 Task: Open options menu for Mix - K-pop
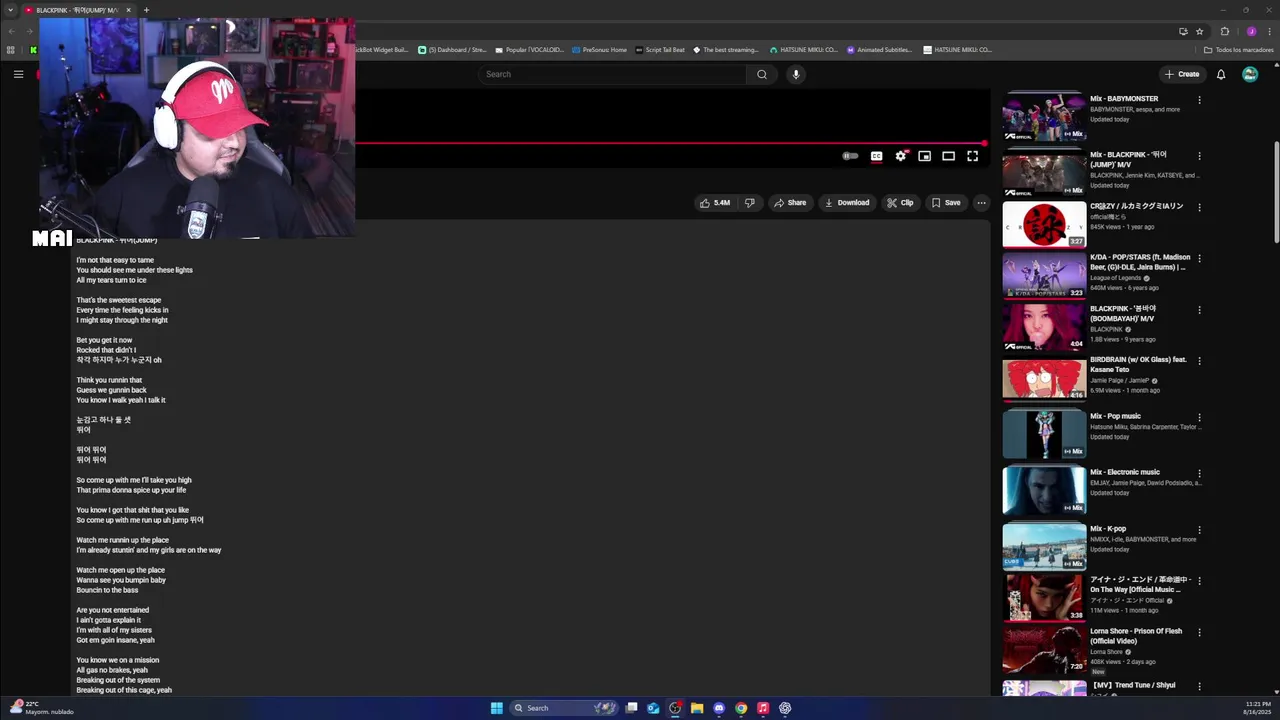click(1199, 530)
